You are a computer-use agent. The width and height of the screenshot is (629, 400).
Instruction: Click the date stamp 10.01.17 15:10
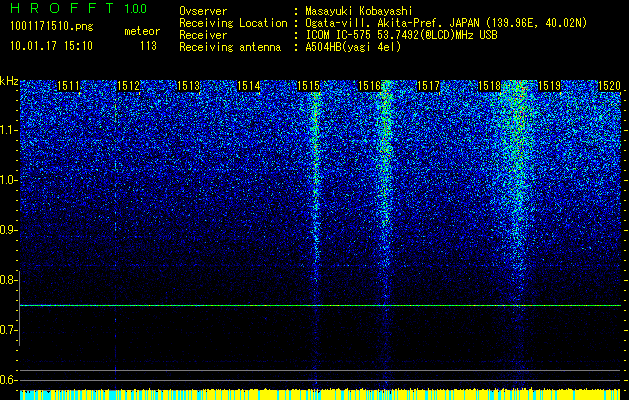(51, 46)
